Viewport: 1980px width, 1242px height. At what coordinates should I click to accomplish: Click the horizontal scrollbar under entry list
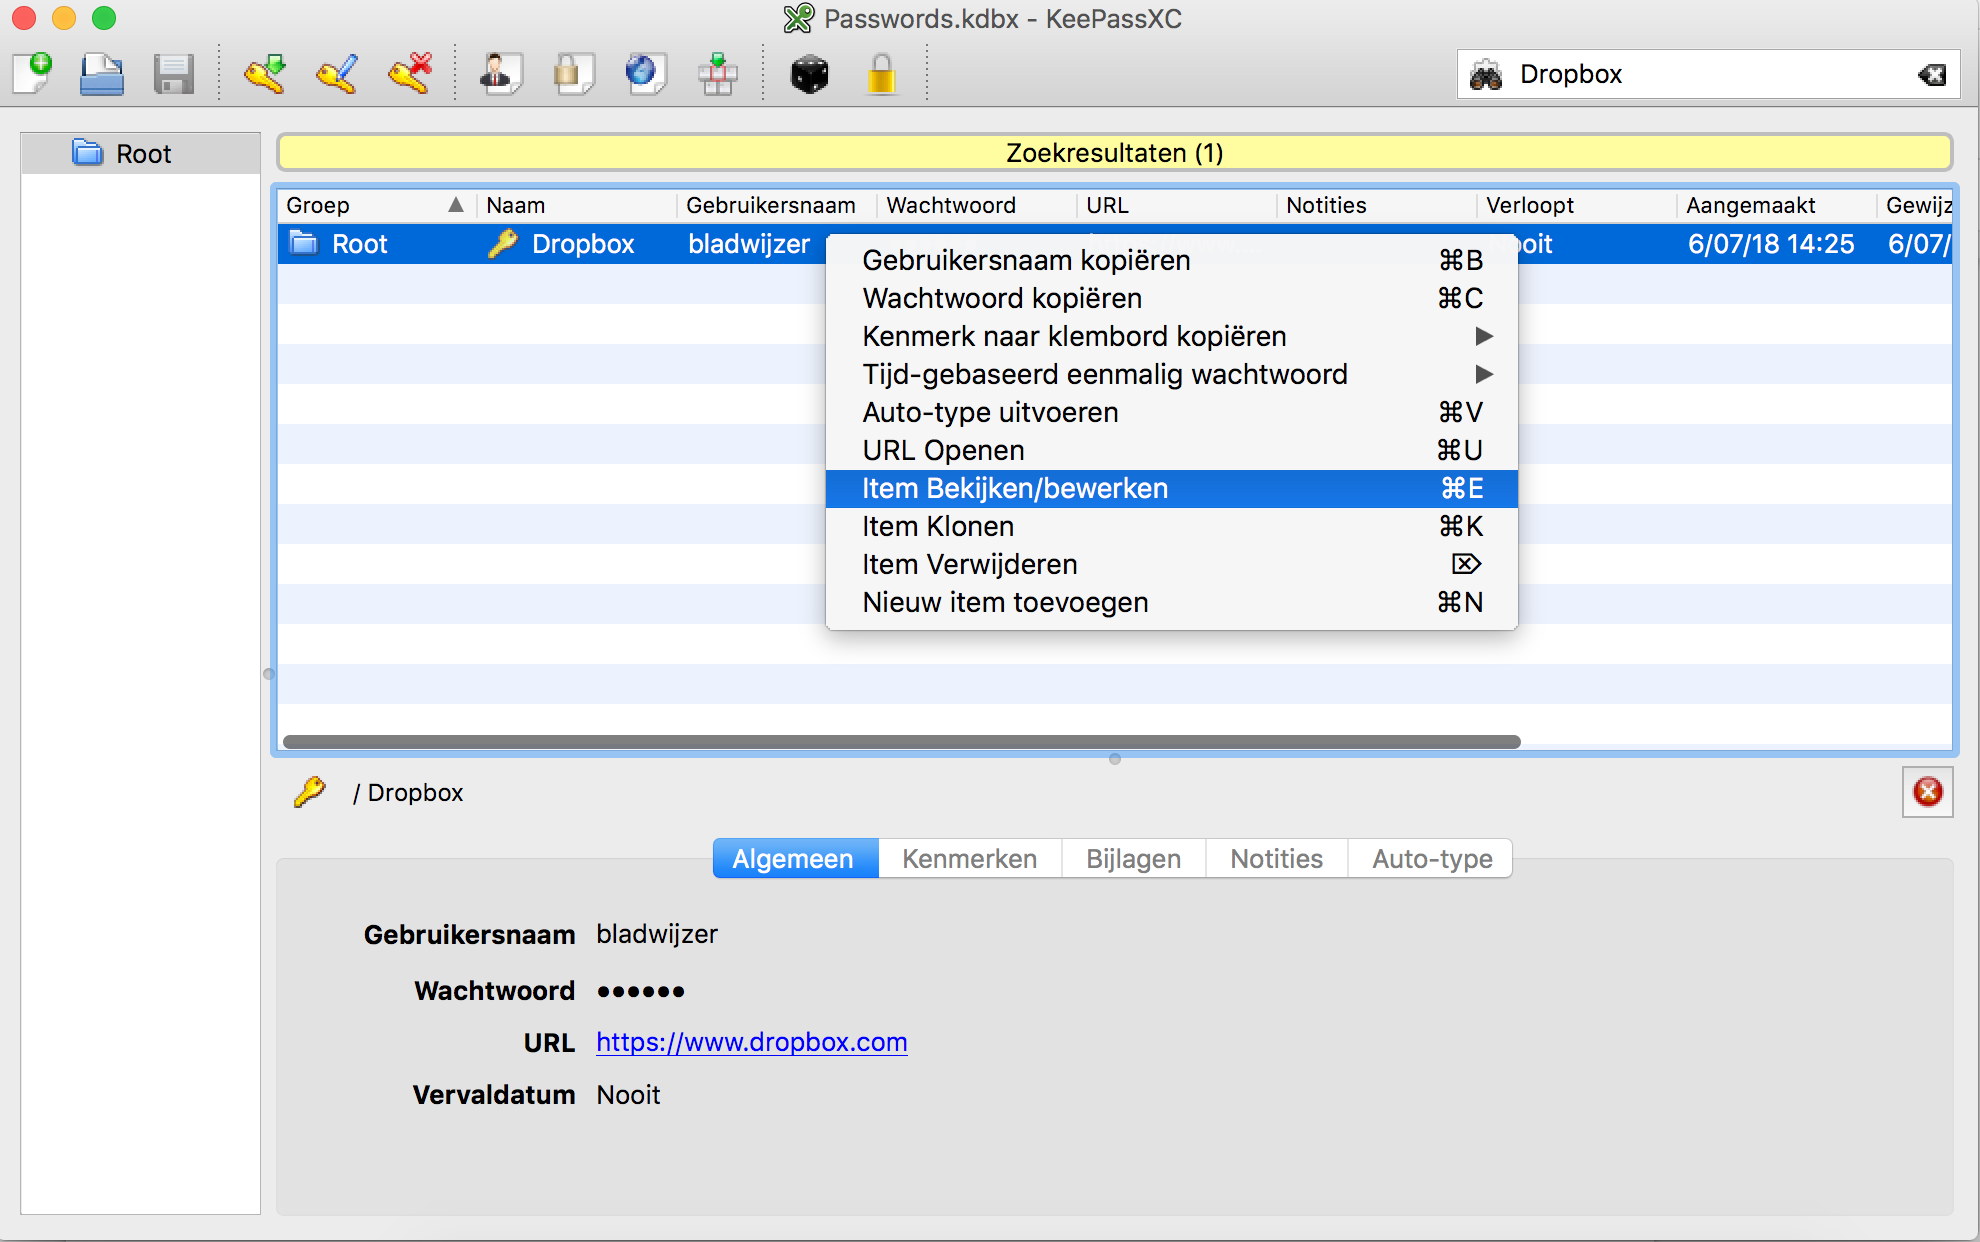click(x=900, y=742)
